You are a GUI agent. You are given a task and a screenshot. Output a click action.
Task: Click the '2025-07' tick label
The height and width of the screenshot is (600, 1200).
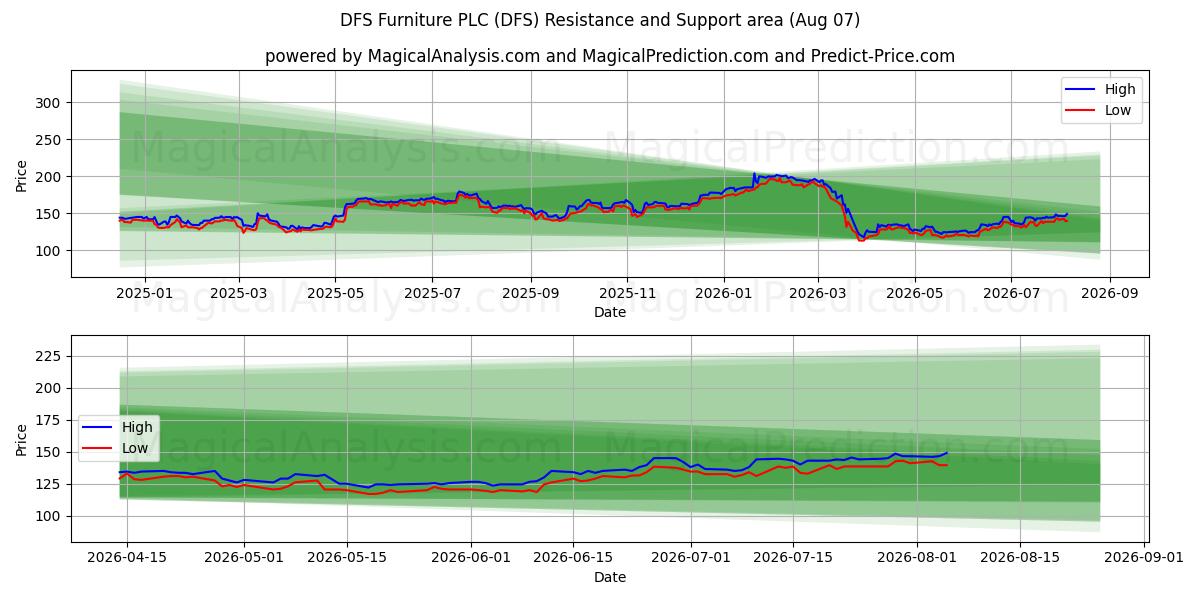click(432, 293)
